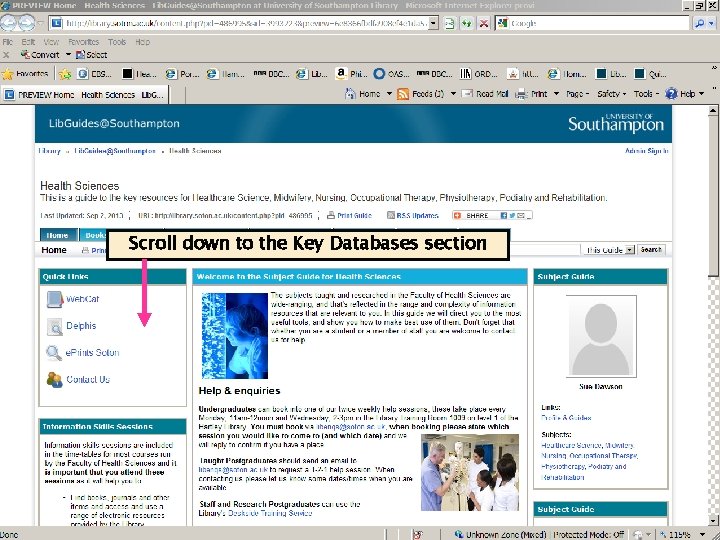Click the Home house icon in command bar
This screenshot has width=720, height=540.
point(350,94)
